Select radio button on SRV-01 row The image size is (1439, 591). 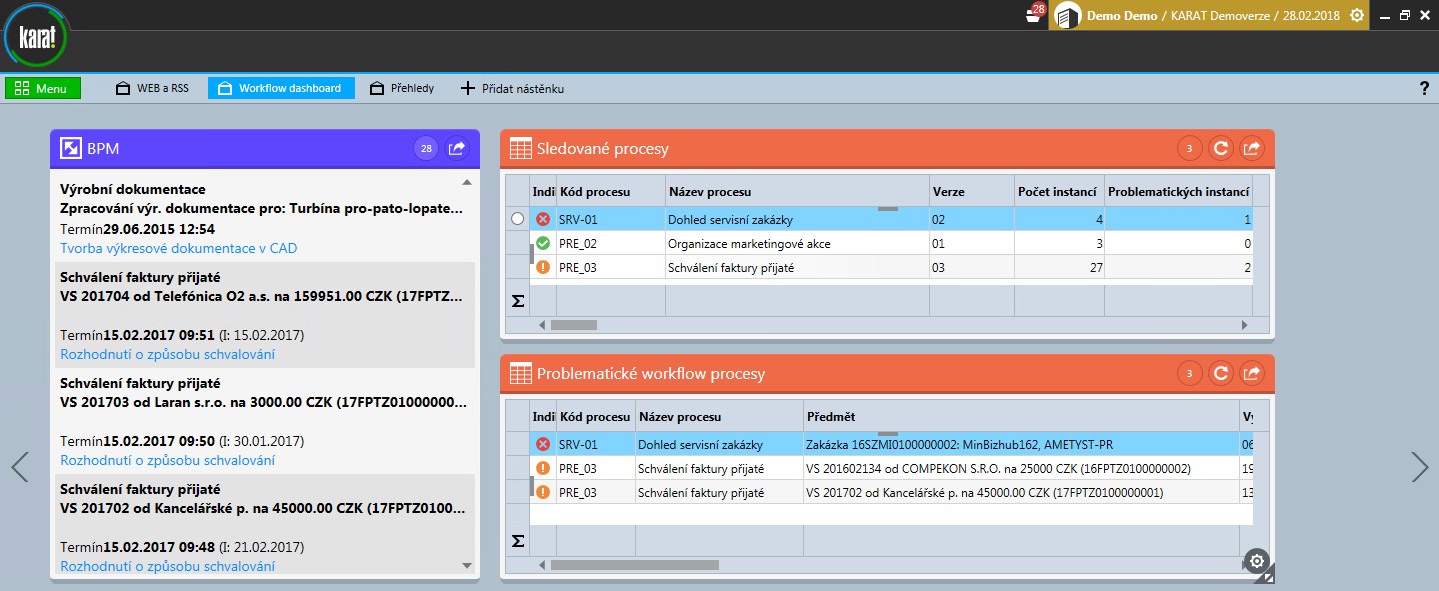tap(517, 219)
